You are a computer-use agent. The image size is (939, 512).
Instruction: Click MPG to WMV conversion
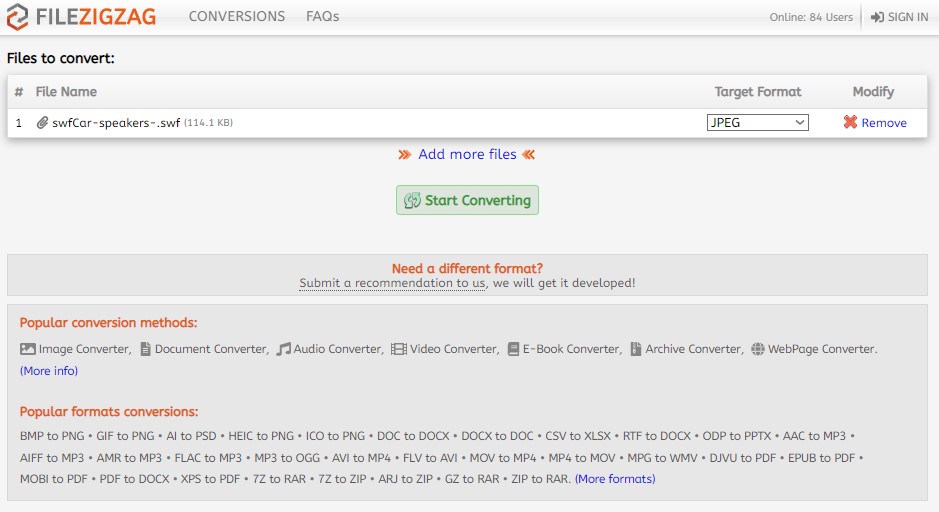[x=662, y=458]
